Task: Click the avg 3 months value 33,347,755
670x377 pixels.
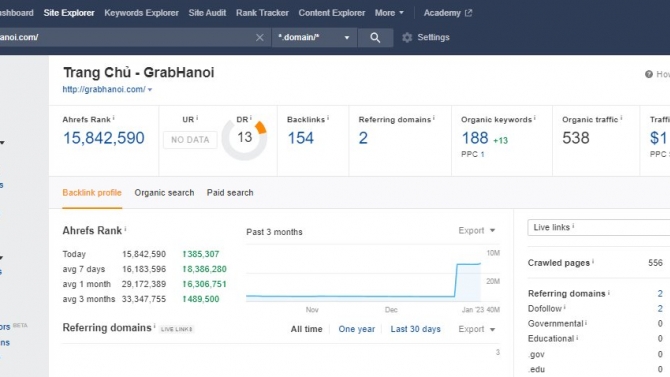Action: (144, 299)
